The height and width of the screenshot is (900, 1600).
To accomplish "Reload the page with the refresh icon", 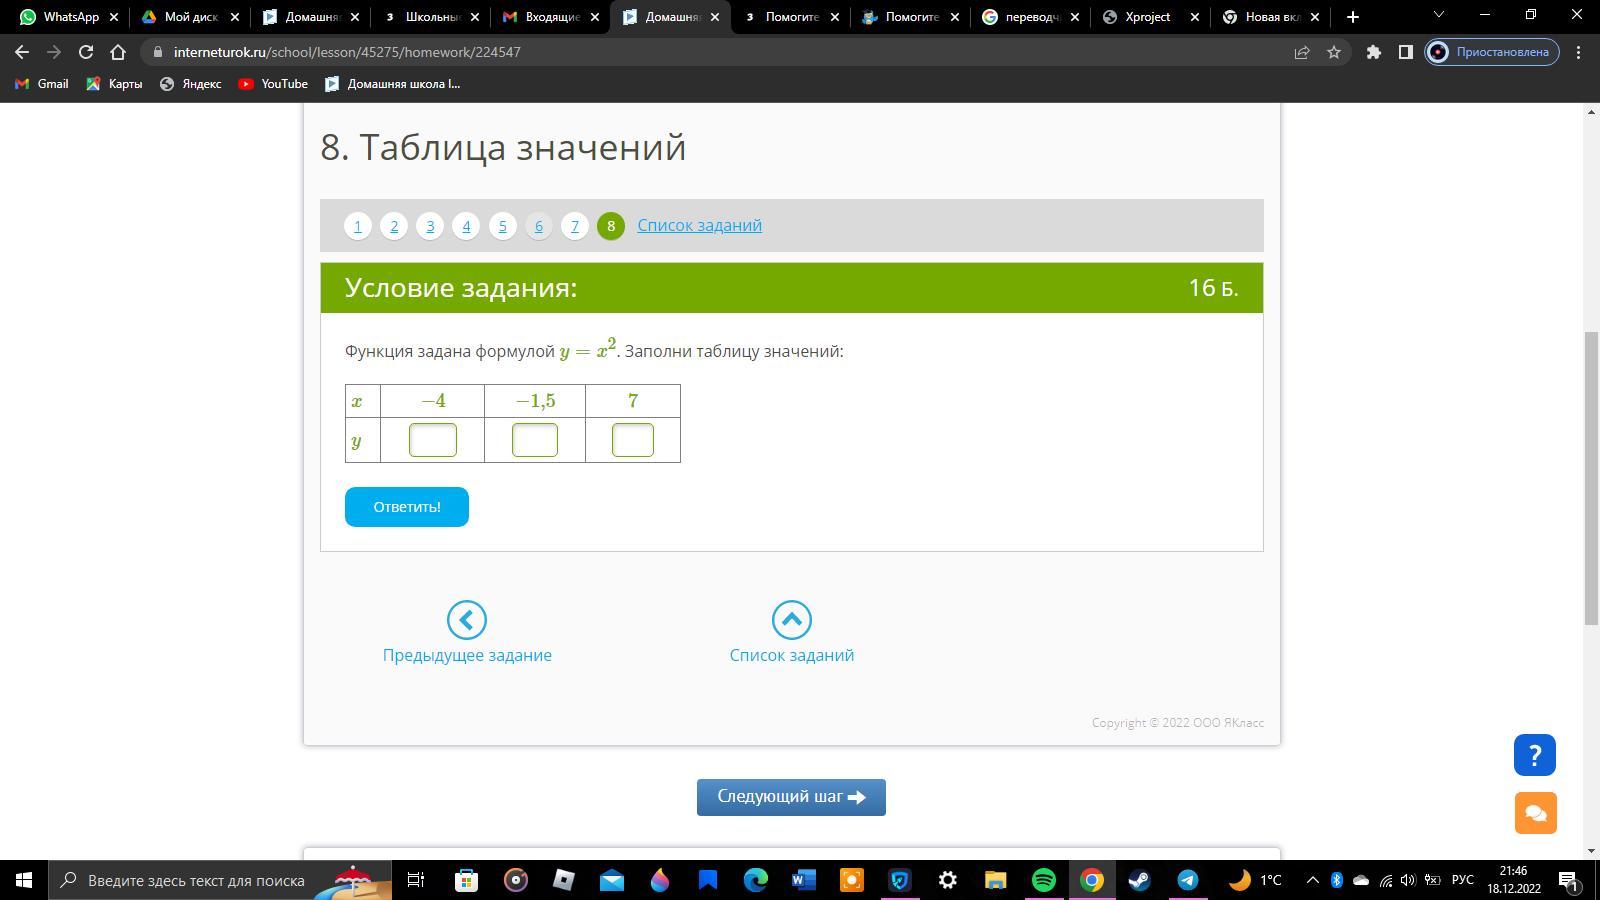I will coord(86,52).
